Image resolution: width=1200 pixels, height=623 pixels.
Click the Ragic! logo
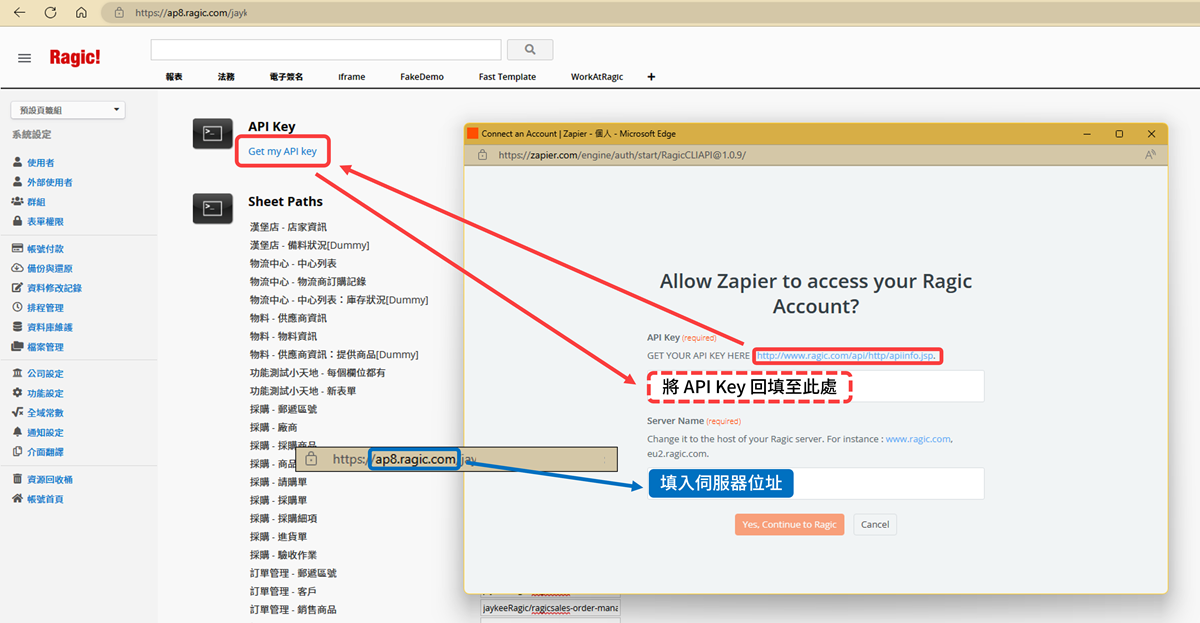(x=75, y=58)
